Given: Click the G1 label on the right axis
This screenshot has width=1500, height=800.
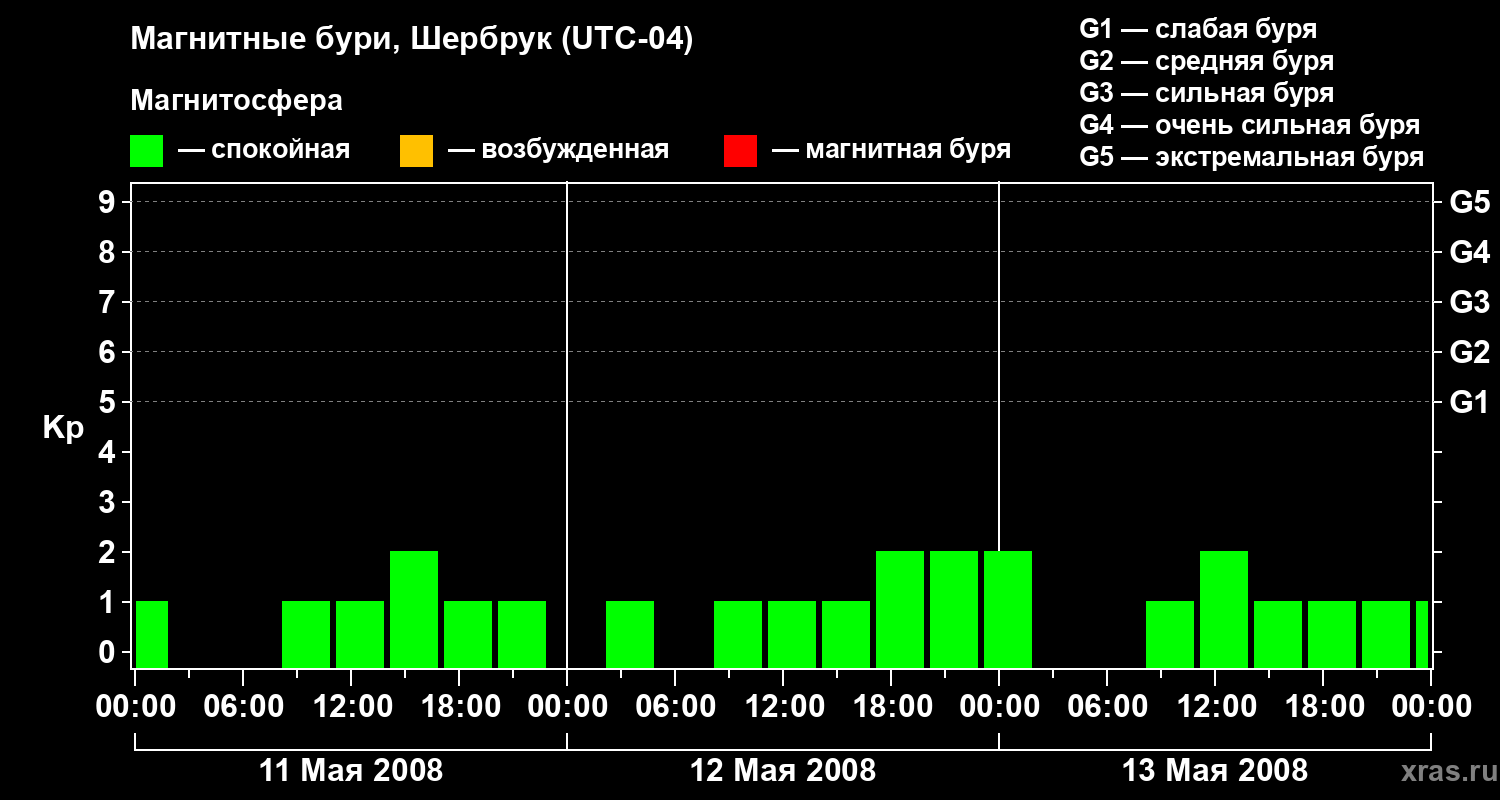Looking at the screenshot, I should click(x=1469, y=402).
